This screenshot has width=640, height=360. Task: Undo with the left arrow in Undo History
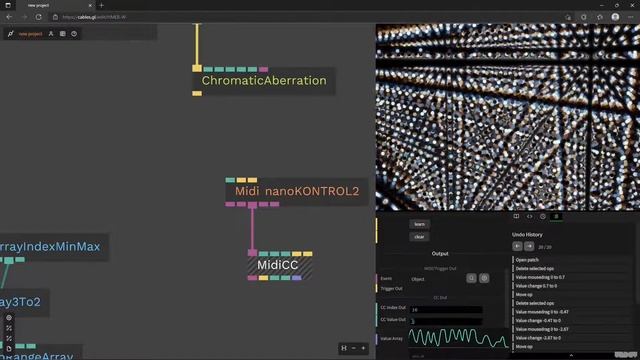point(517,247)
